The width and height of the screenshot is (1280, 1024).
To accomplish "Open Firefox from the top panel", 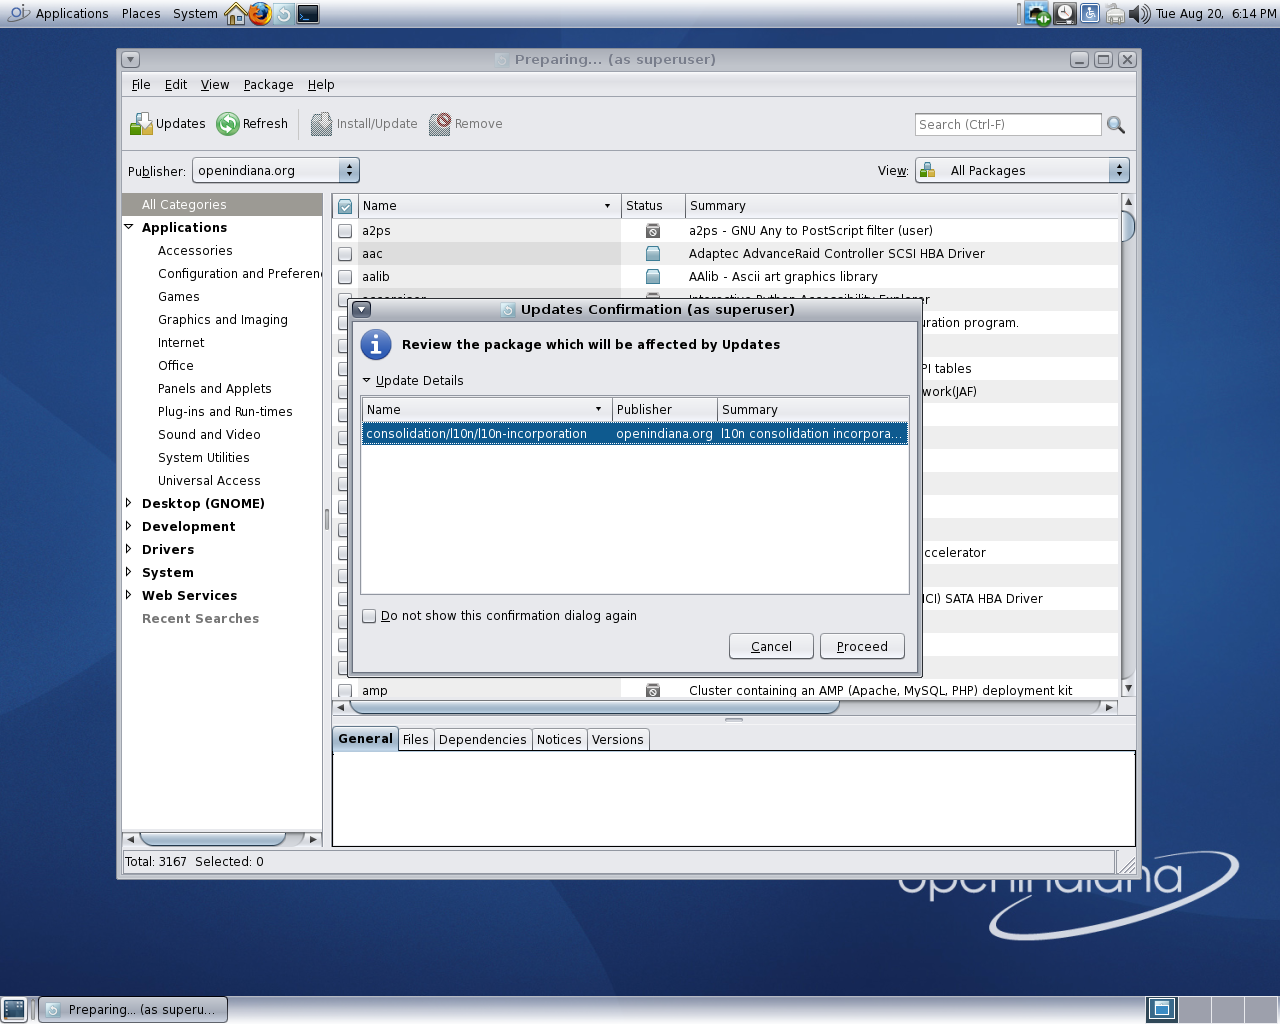I will (x=260, y=14).
